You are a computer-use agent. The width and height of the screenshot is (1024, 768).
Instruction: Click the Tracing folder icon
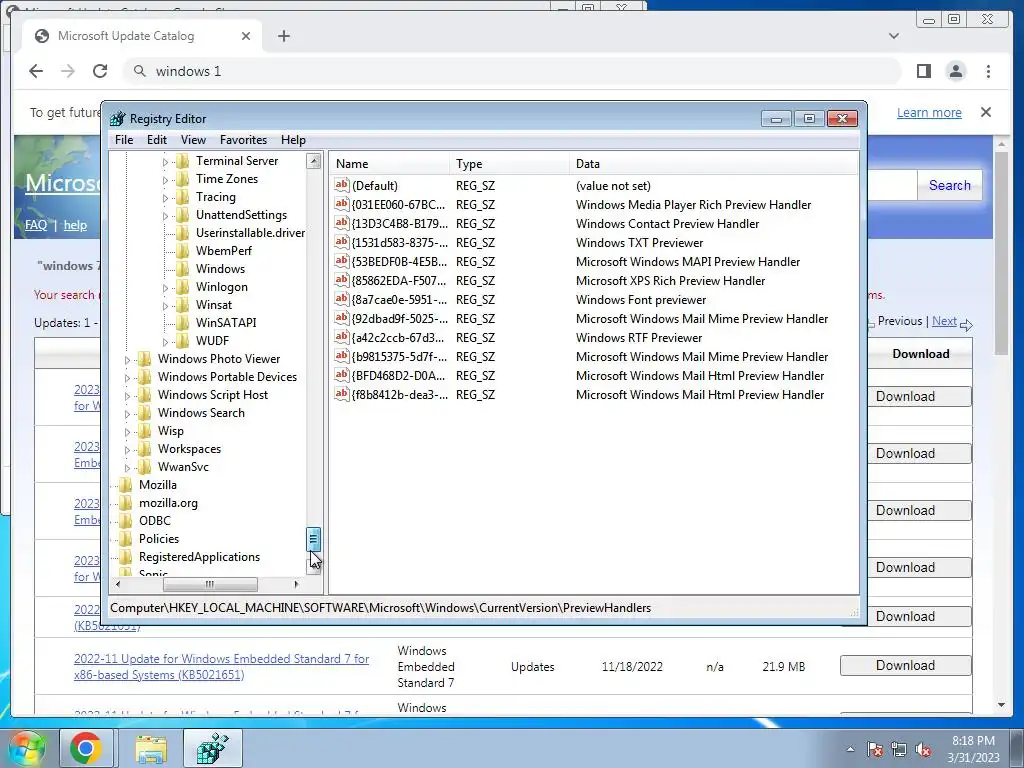183,197
